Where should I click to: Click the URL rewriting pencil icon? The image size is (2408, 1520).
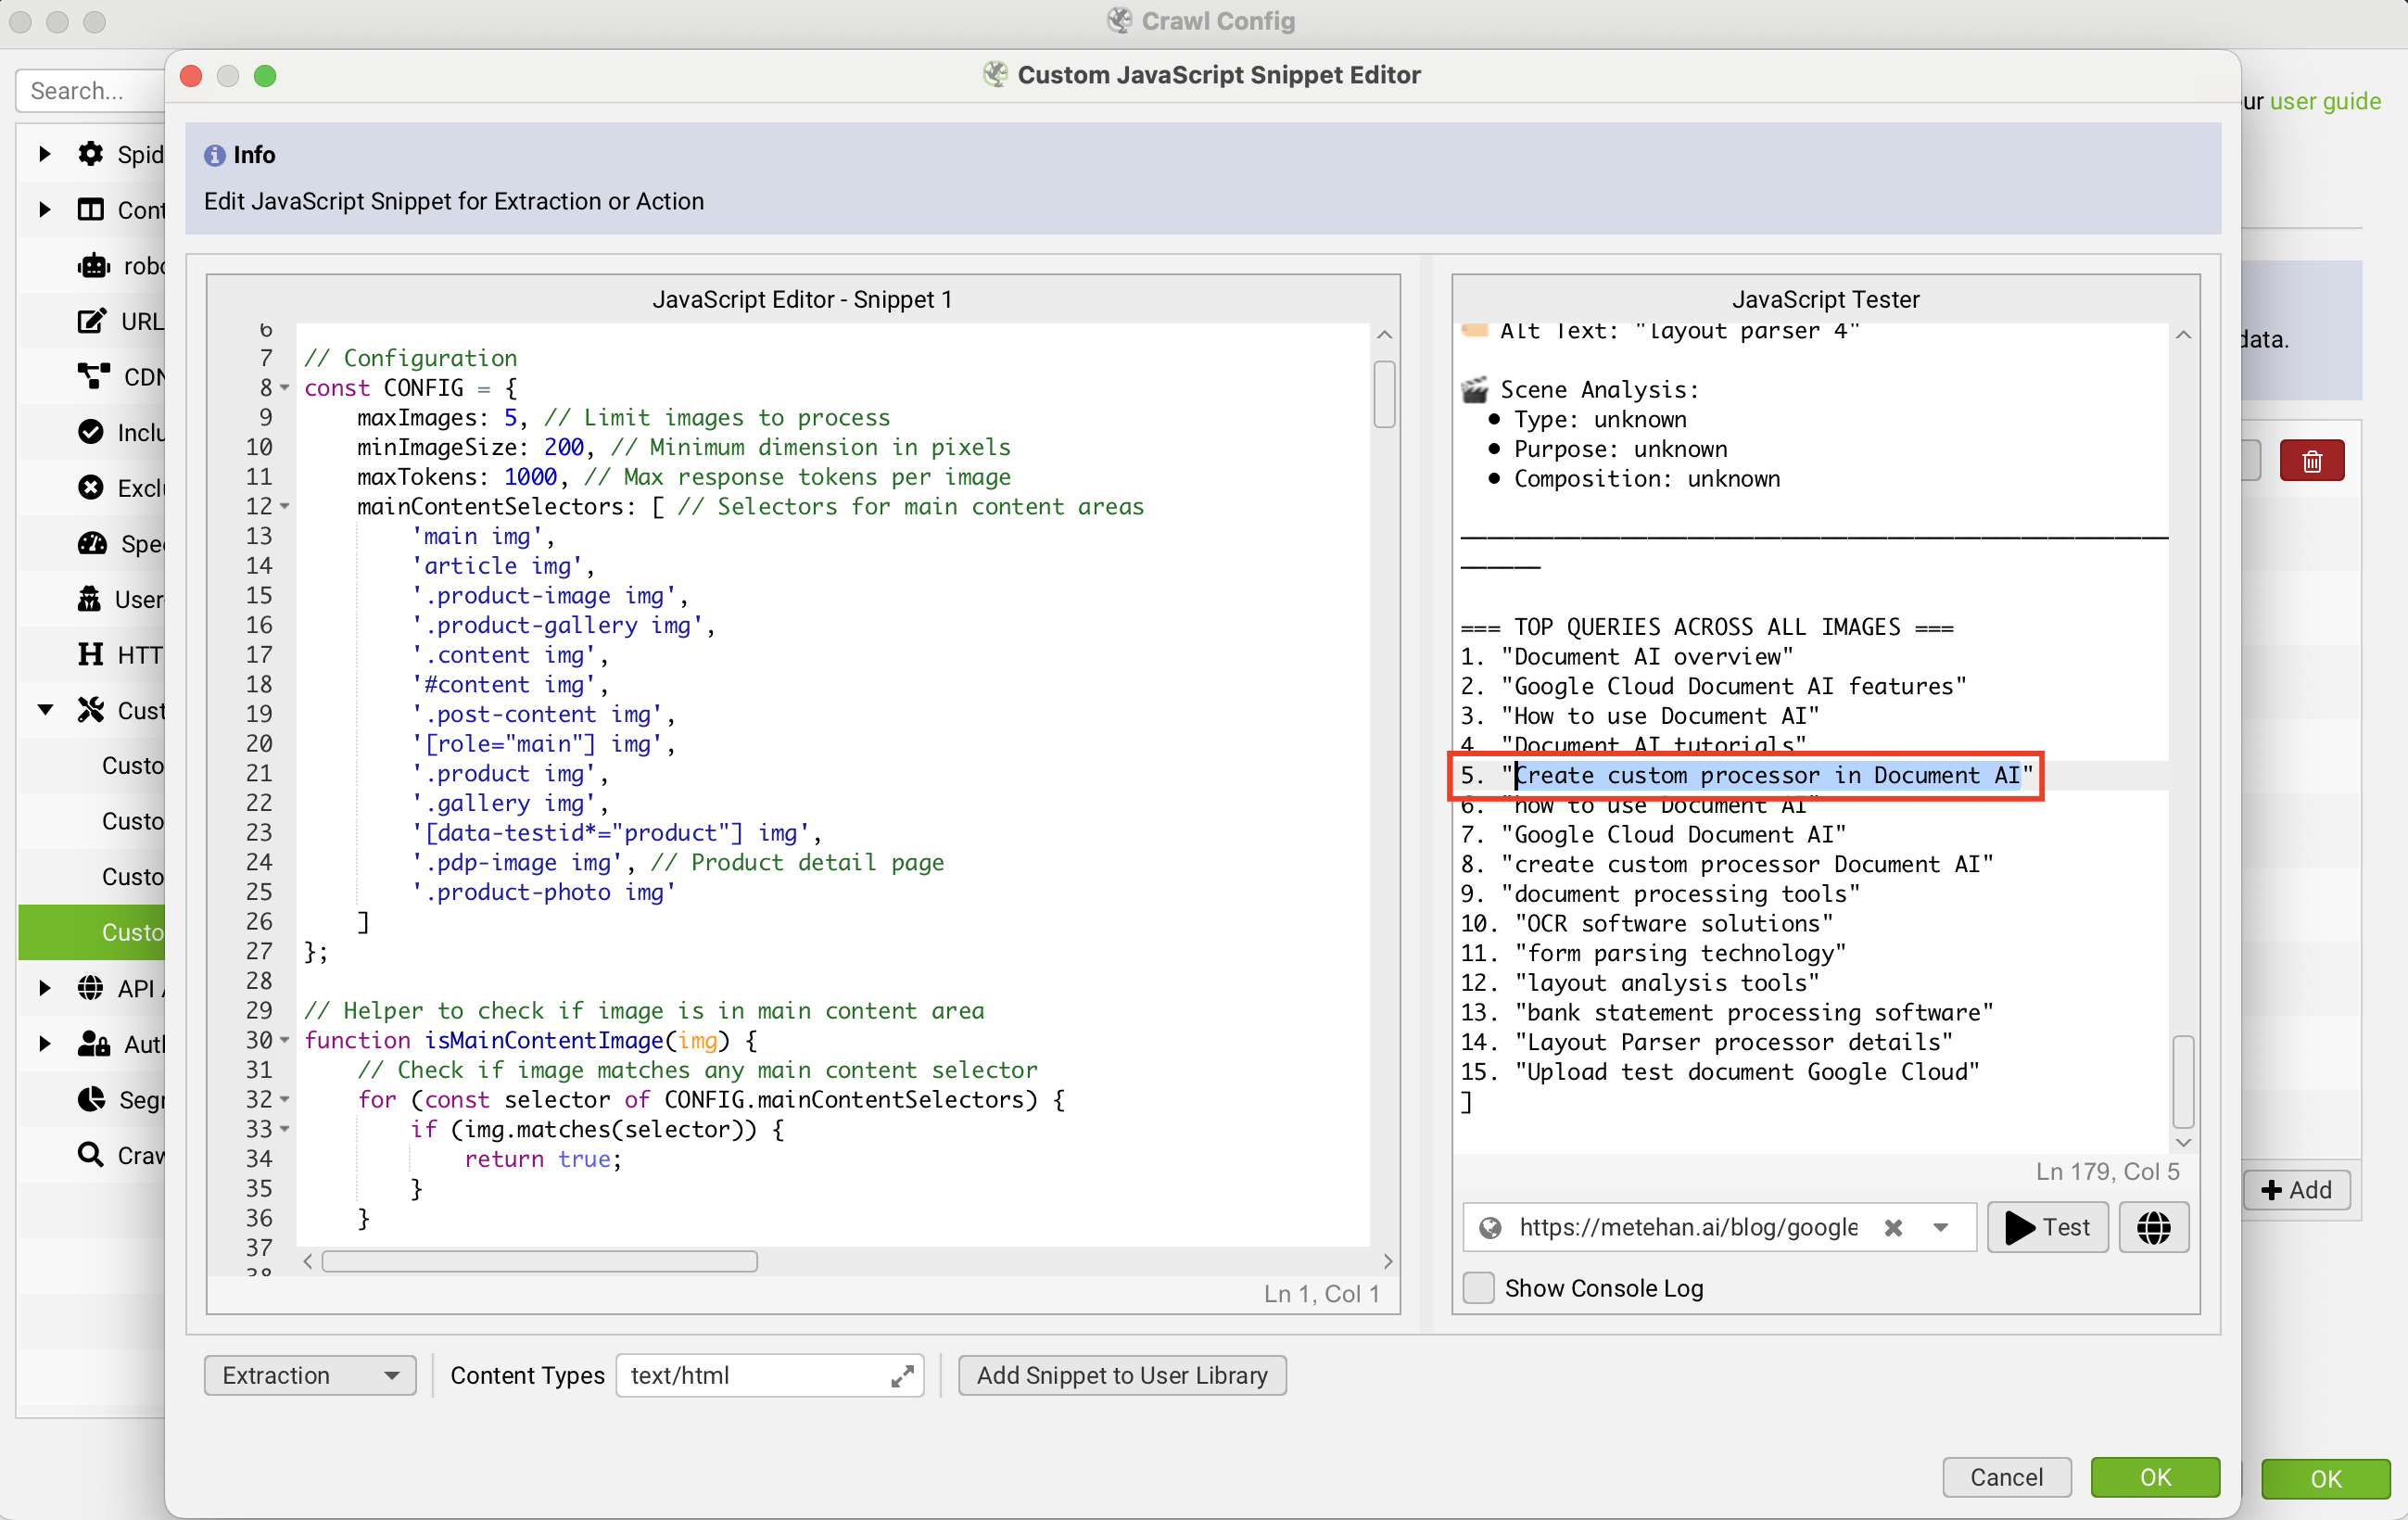coord(91,321)
